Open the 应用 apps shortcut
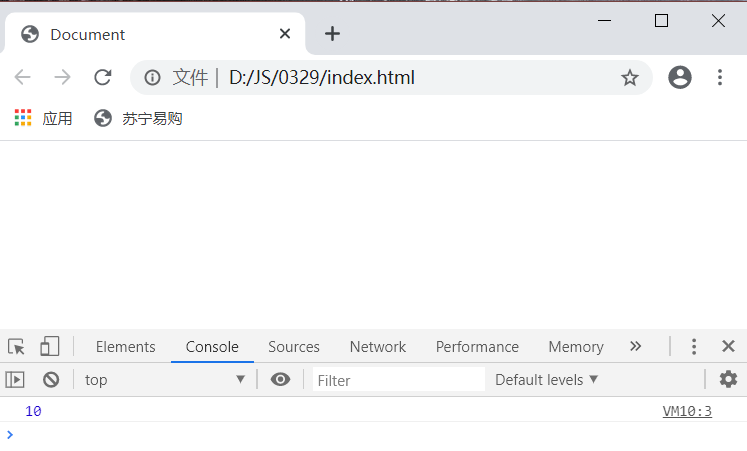The image size is (747, 451). [x=43, y=118]
